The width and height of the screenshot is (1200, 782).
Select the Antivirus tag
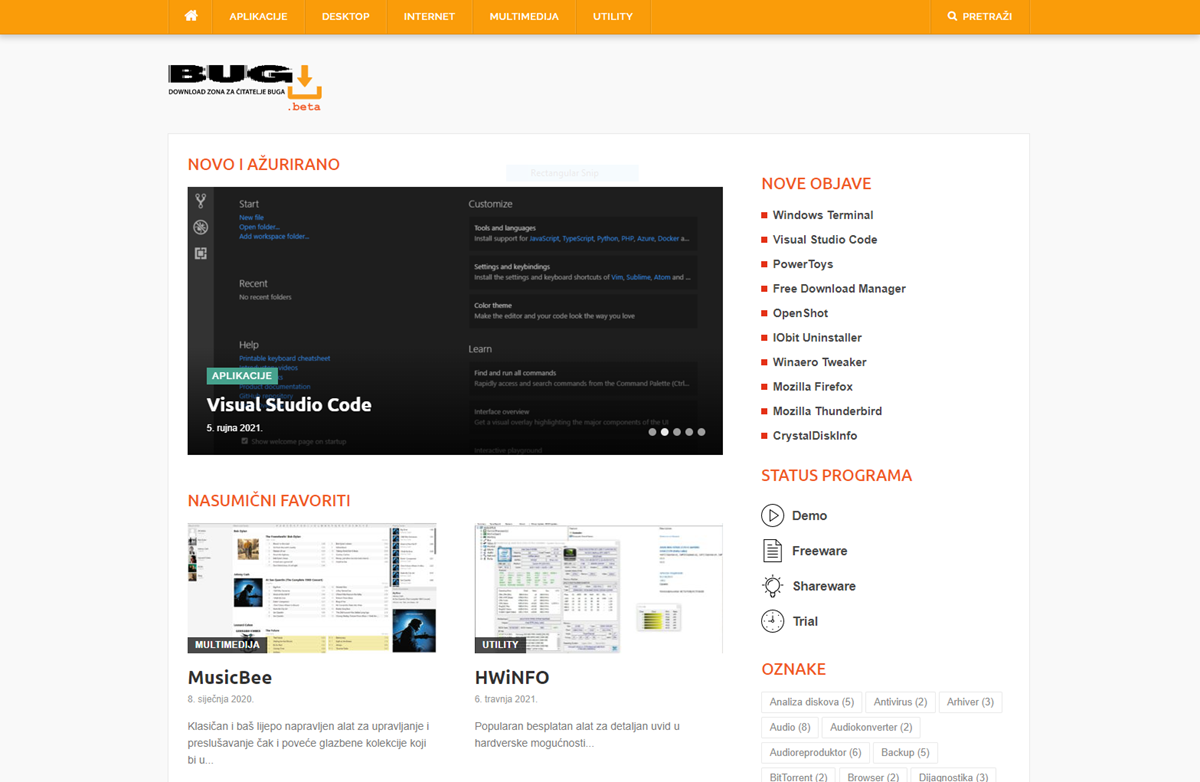pyautogui.click(x=900, y=702)
